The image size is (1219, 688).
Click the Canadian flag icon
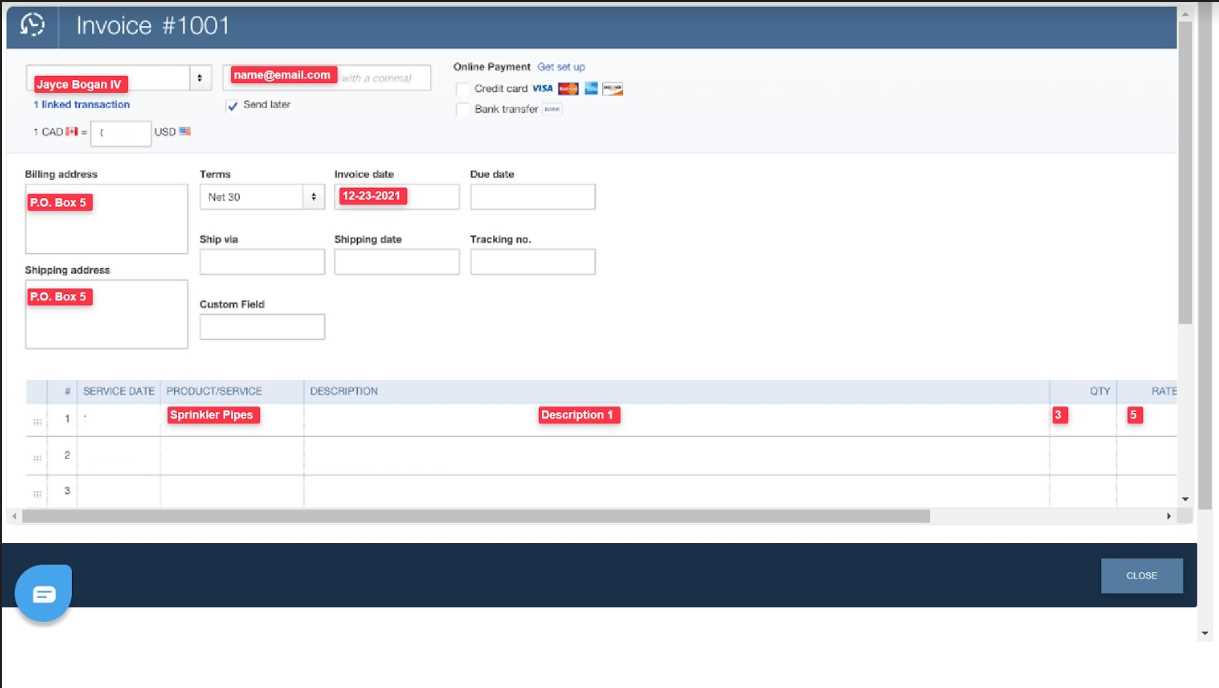tap(72, 132)
